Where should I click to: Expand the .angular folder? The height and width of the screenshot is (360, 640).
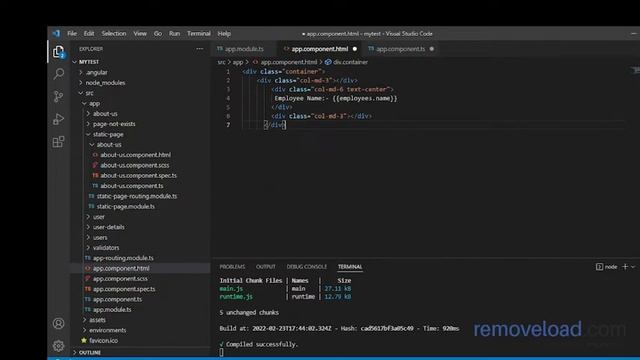click(x=141, y=72)
